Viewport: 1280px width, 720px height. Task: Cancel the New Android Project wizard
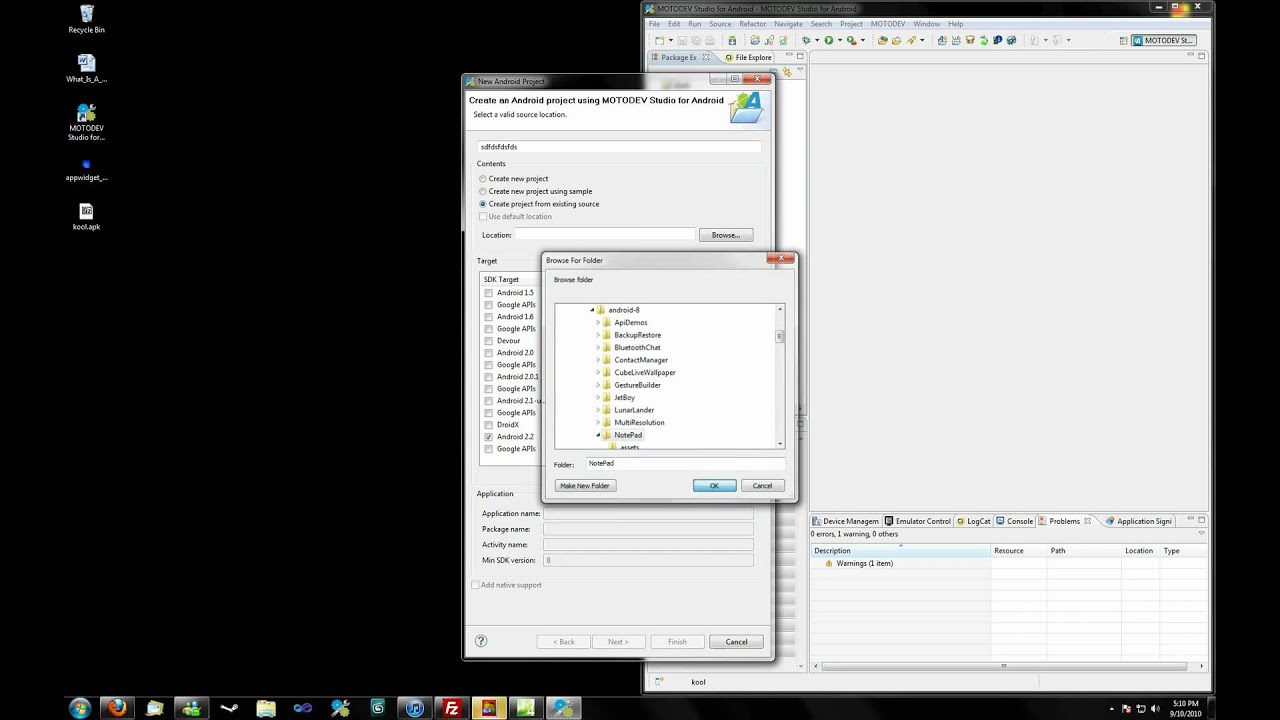click(736, 642)
